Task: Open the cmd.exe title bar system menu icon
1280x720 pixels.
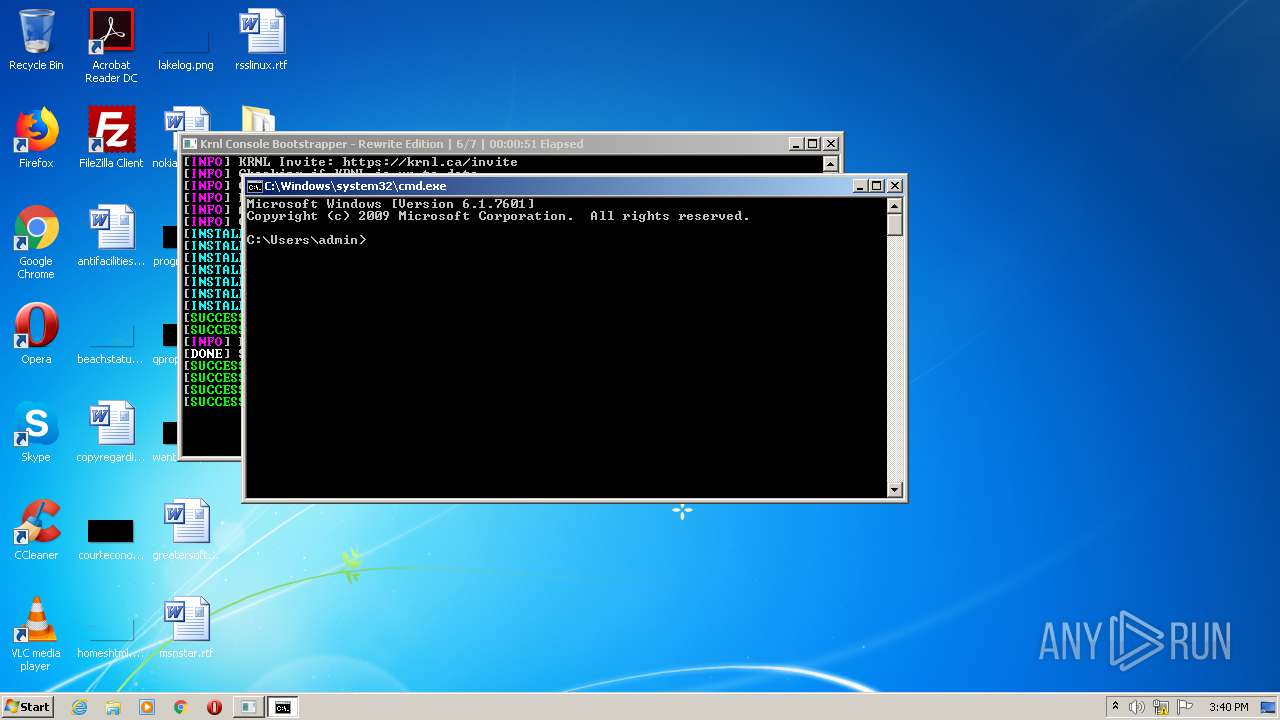Action: pyautogui.click(x=254, y=186)
